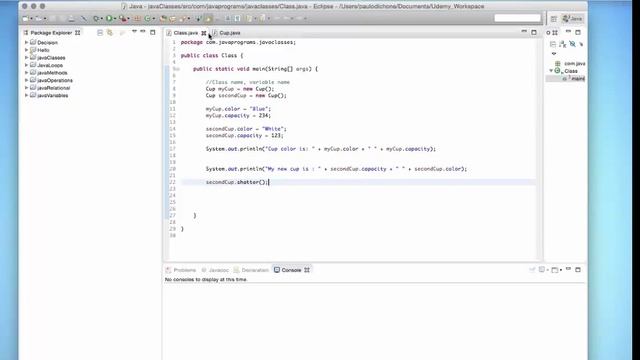Click the New file toolbar icon
Screen dimensions: 640x360
tap(25, 18)
